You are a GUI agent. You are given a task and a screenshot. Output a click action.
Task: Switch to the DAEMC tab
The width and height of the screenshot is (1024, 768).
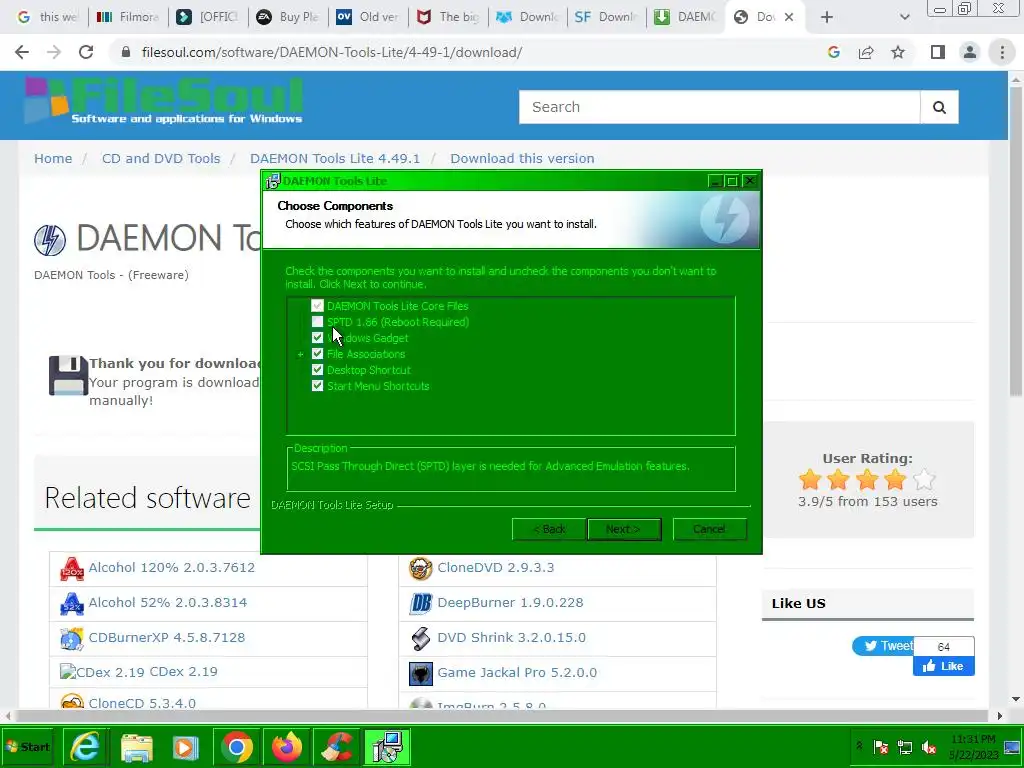(687, 17)
